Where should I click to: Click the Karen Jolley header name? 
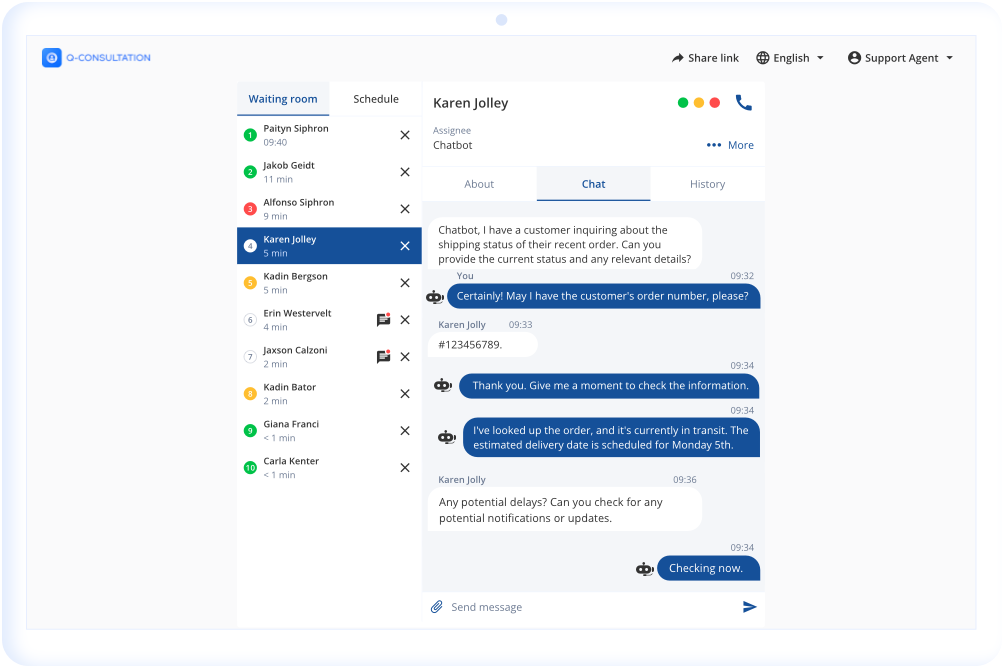coord(471,103)
